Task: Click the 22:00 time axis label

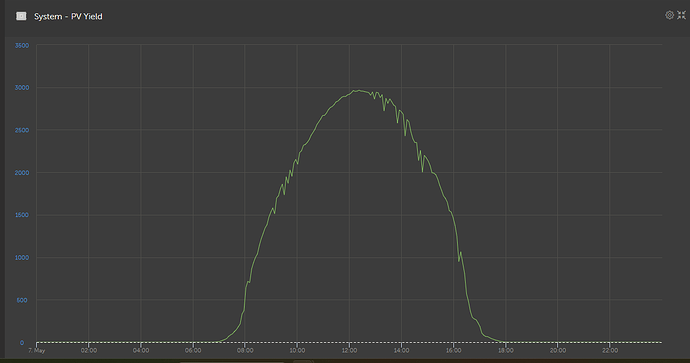Action: click(x=610, y=350)
